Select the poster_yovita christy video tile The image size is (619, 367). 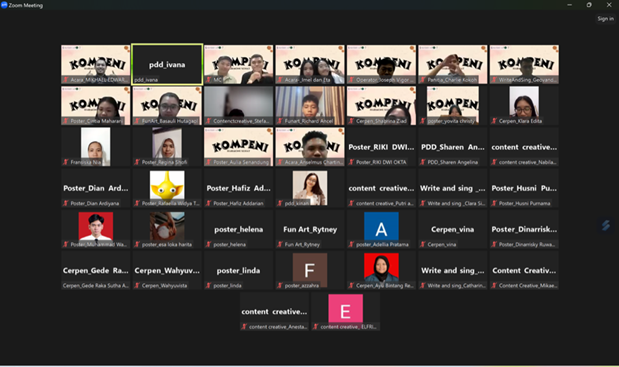[453, 106]
